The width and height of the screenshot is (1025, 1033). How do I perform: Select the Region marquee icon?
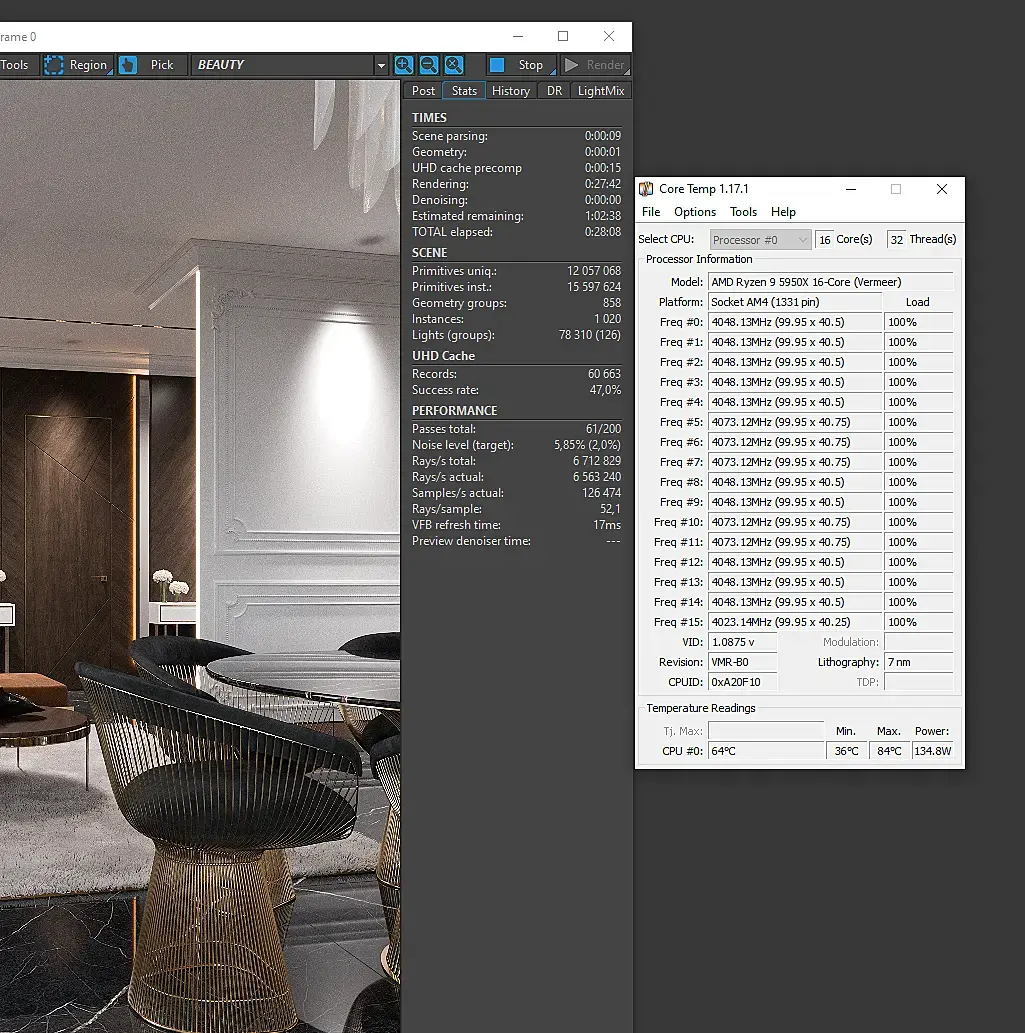(54, 65)
